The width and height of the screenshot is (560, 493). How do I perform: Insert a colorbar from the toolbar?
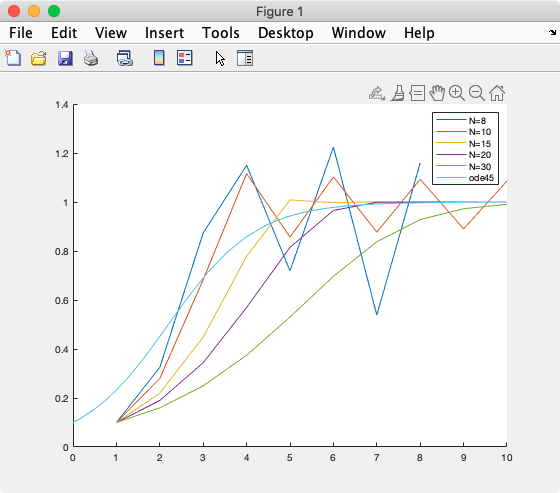[x=159, y=58]
